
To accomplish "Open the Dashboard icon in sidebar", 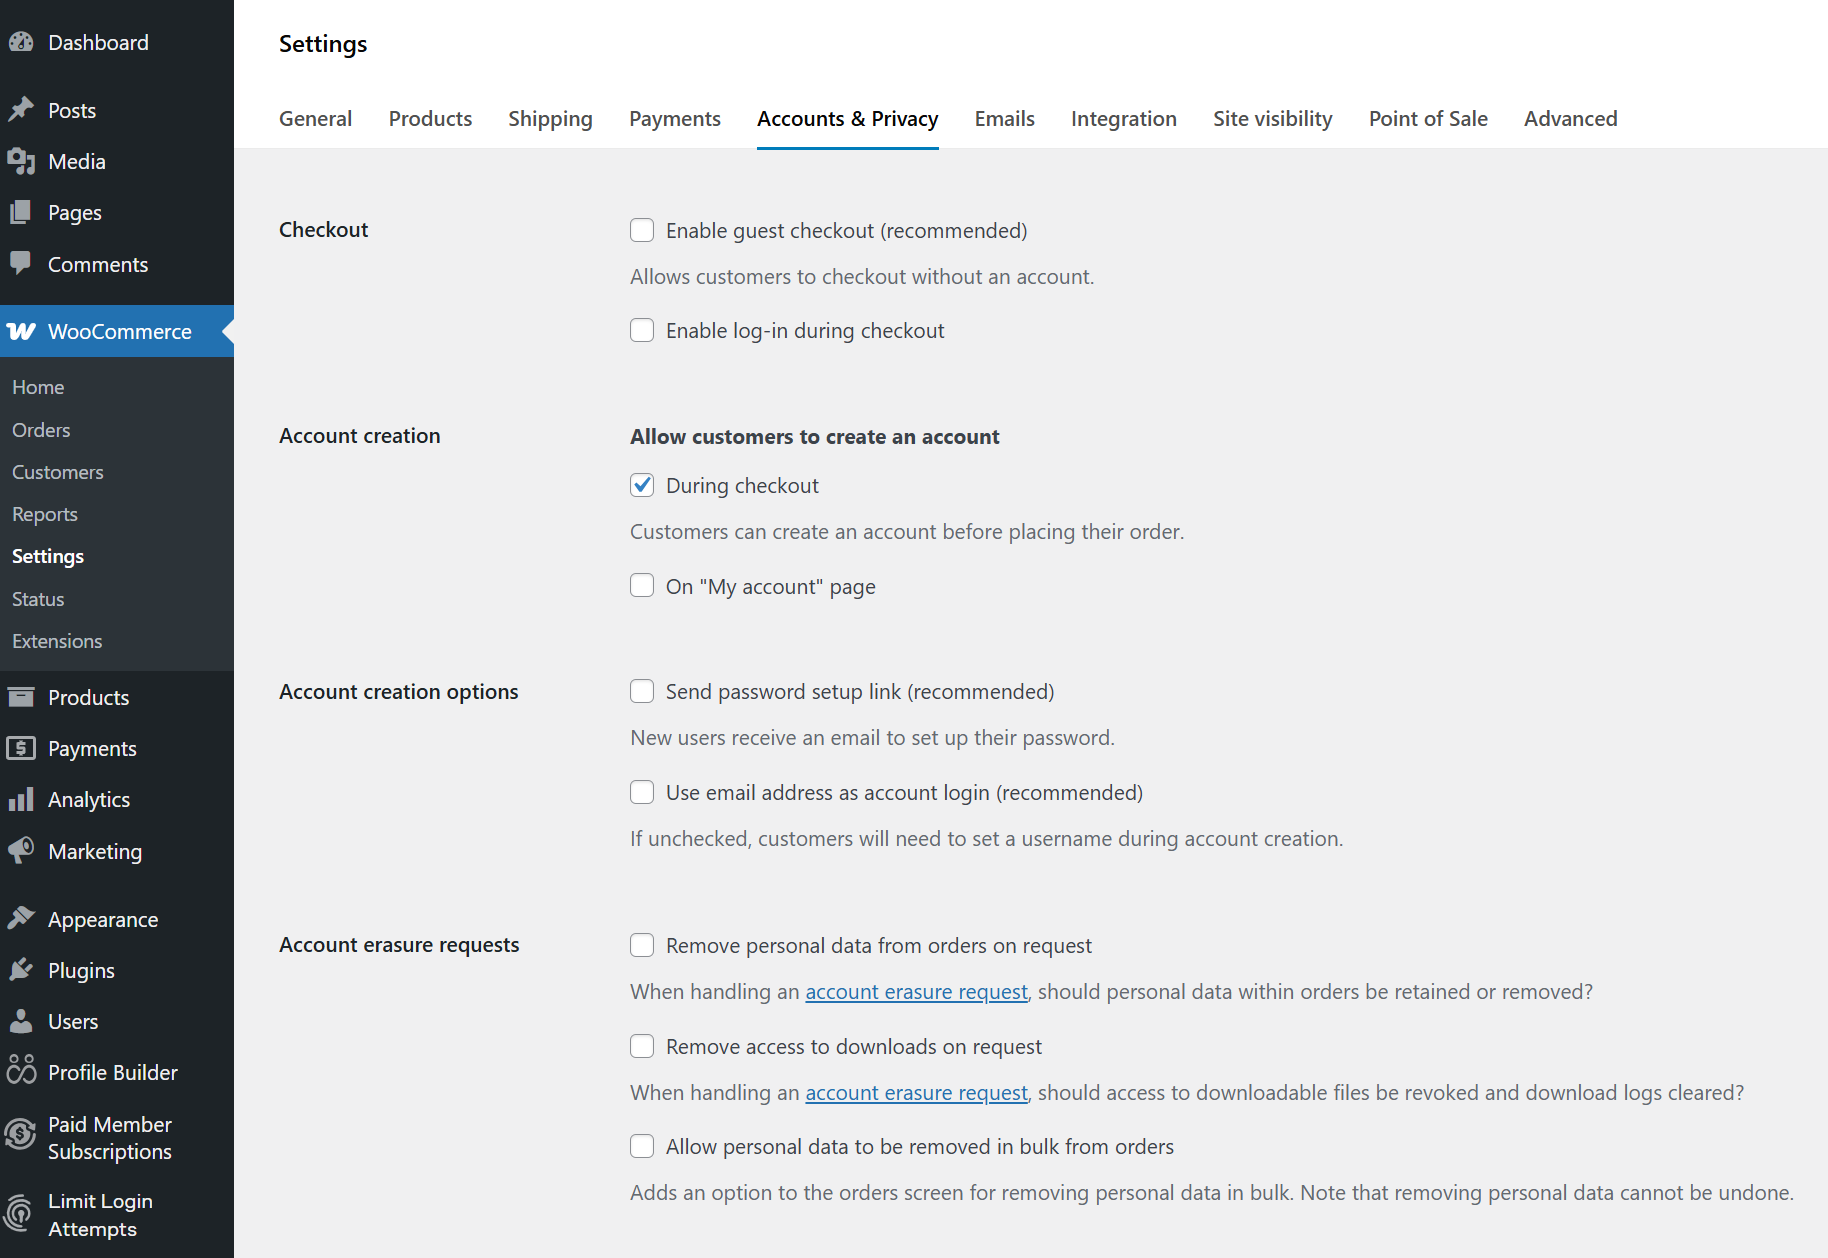I will coord(21,42).
